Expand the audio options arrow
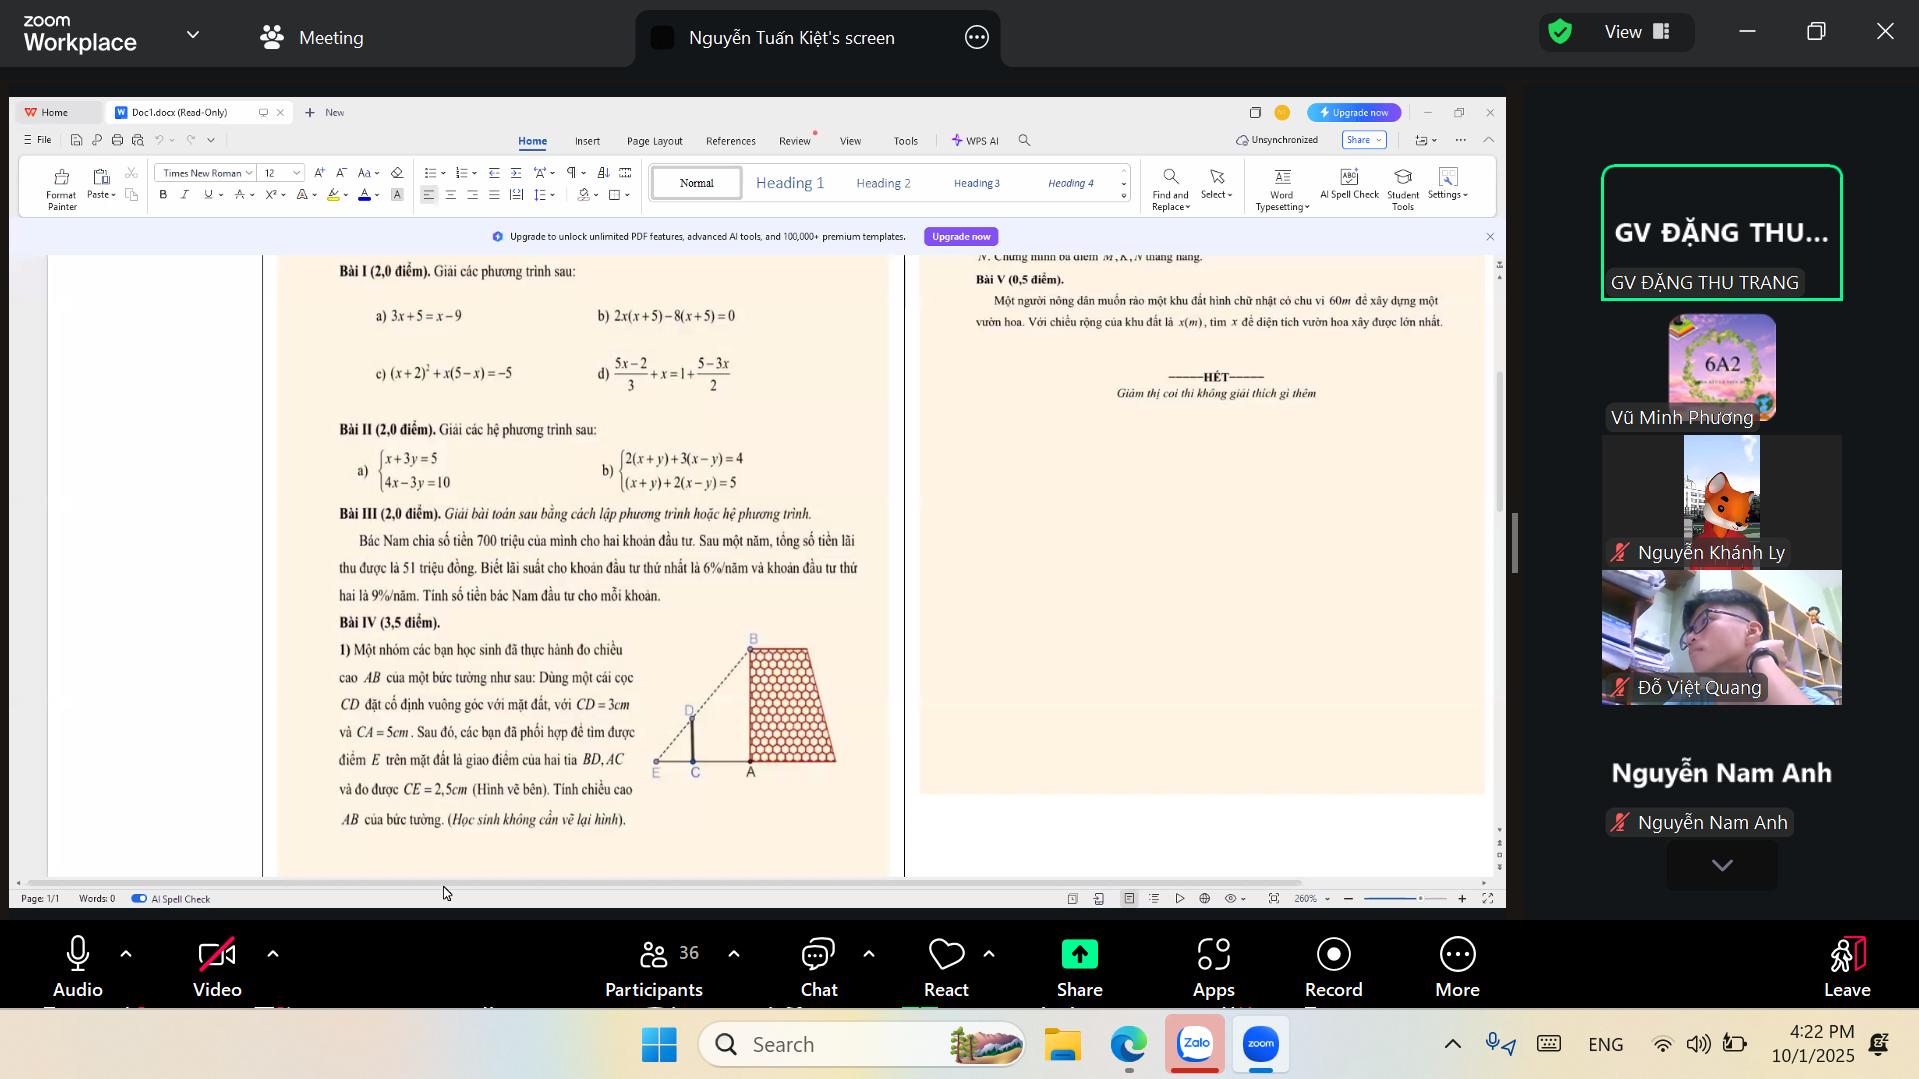 click(x=126, y=954)
